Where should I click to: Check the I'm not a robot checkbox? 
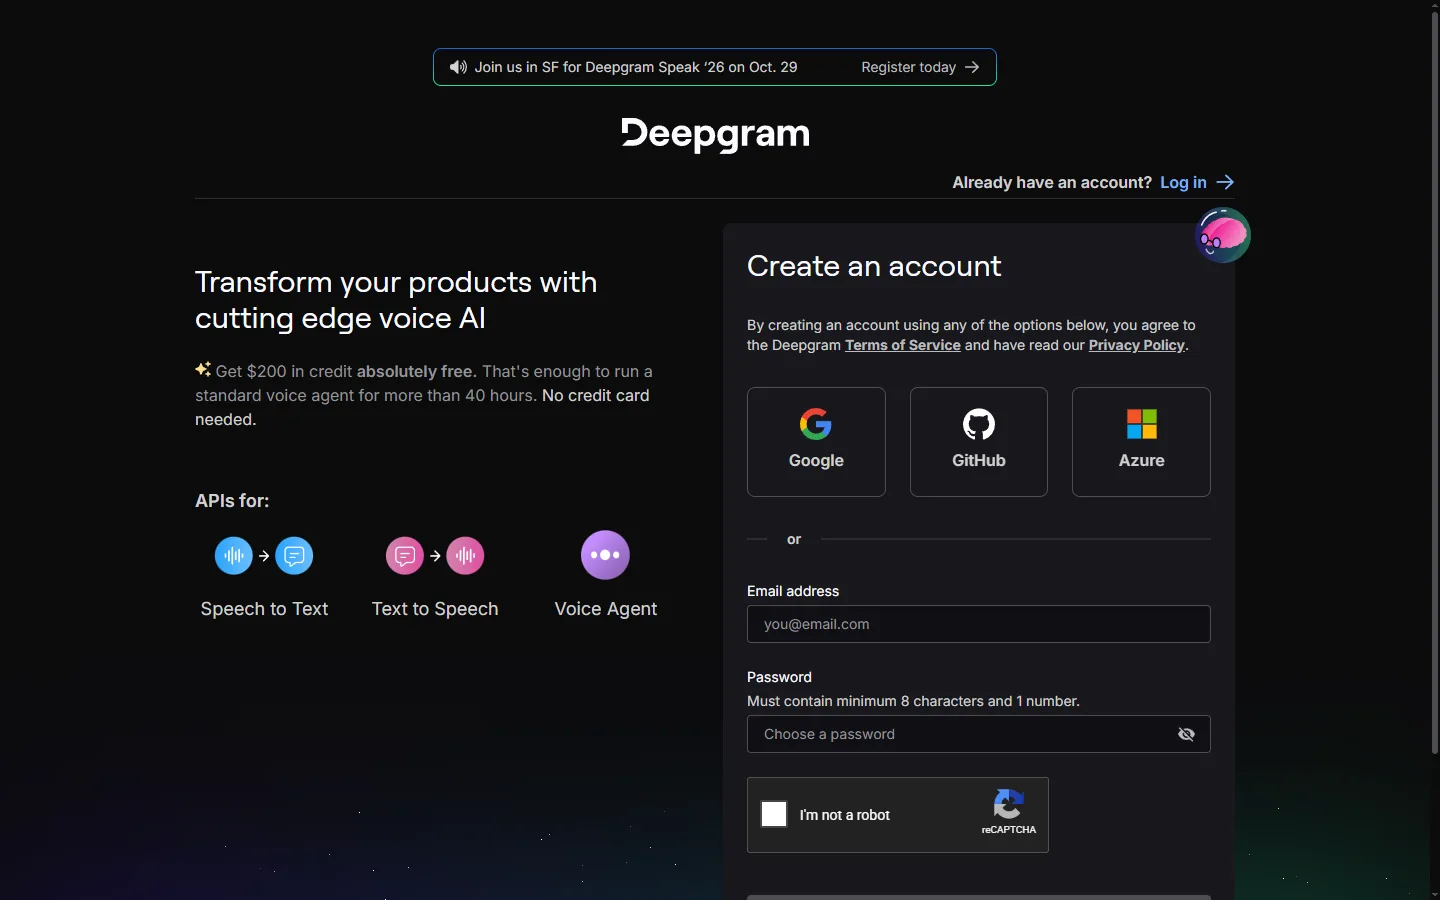(x=774, y=814)
